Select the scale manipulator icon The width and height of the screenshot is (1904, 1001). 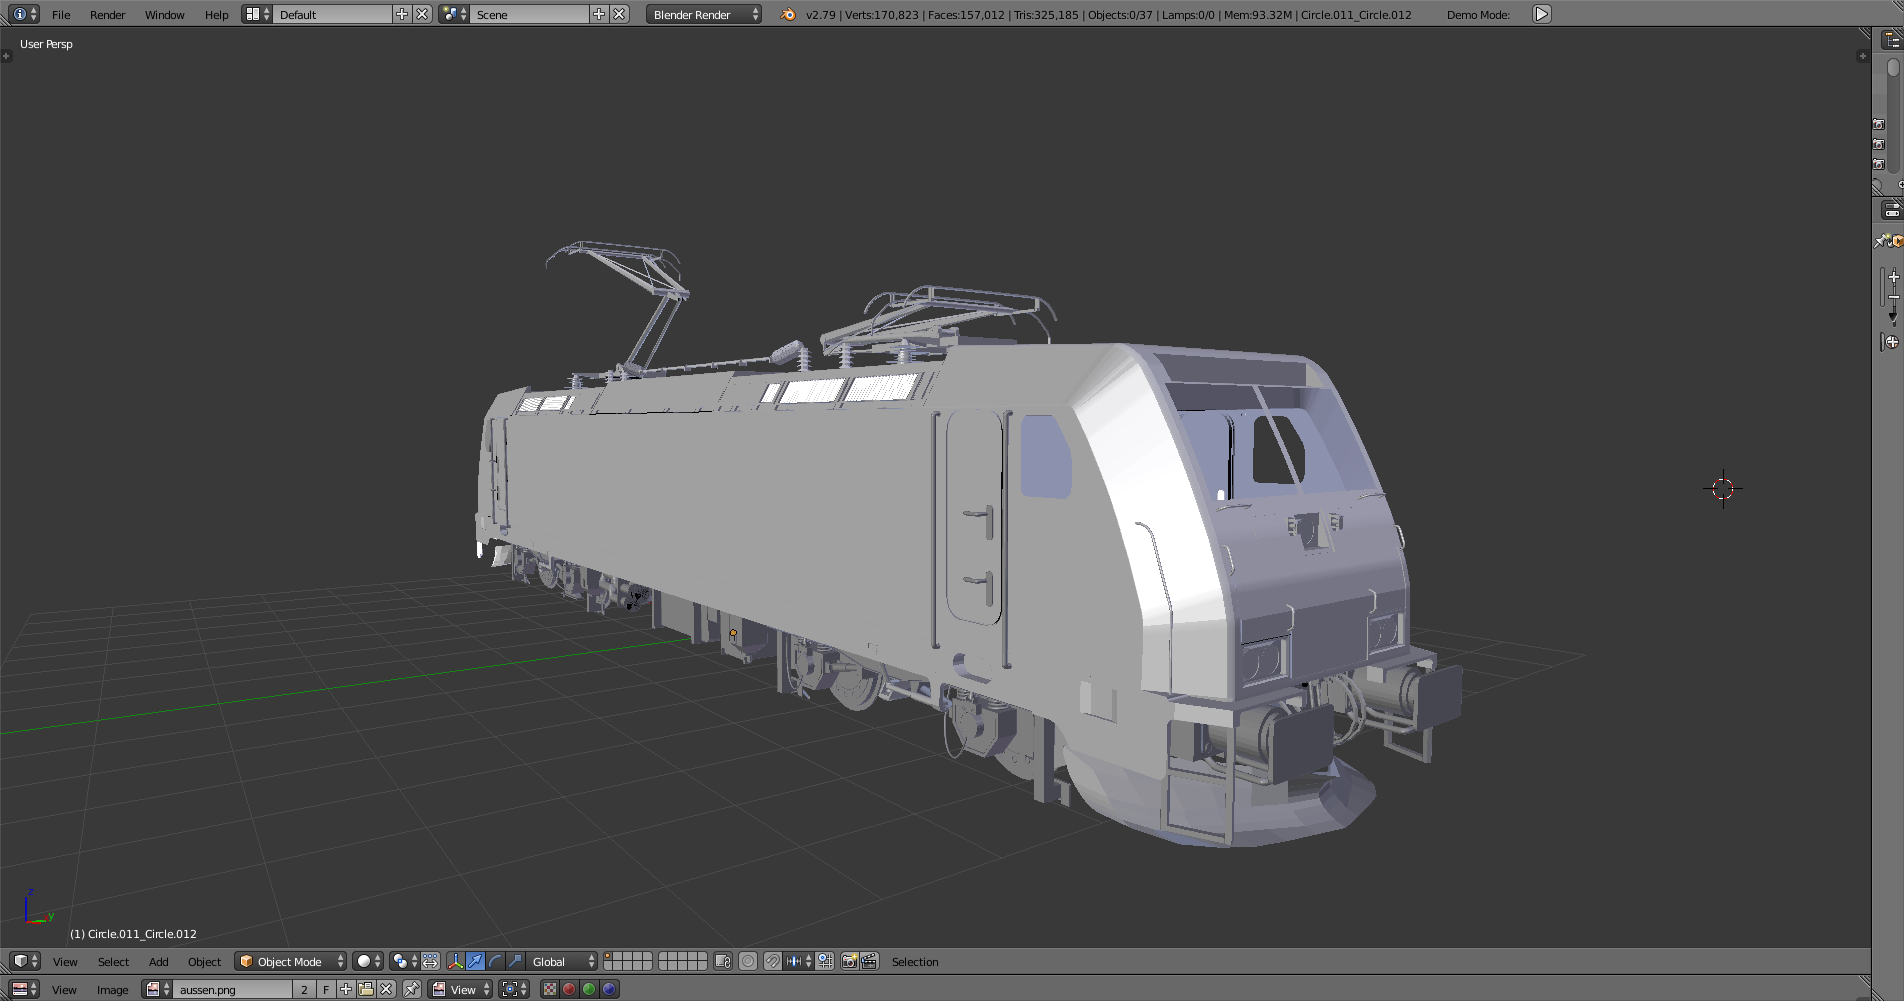(515, 961)
